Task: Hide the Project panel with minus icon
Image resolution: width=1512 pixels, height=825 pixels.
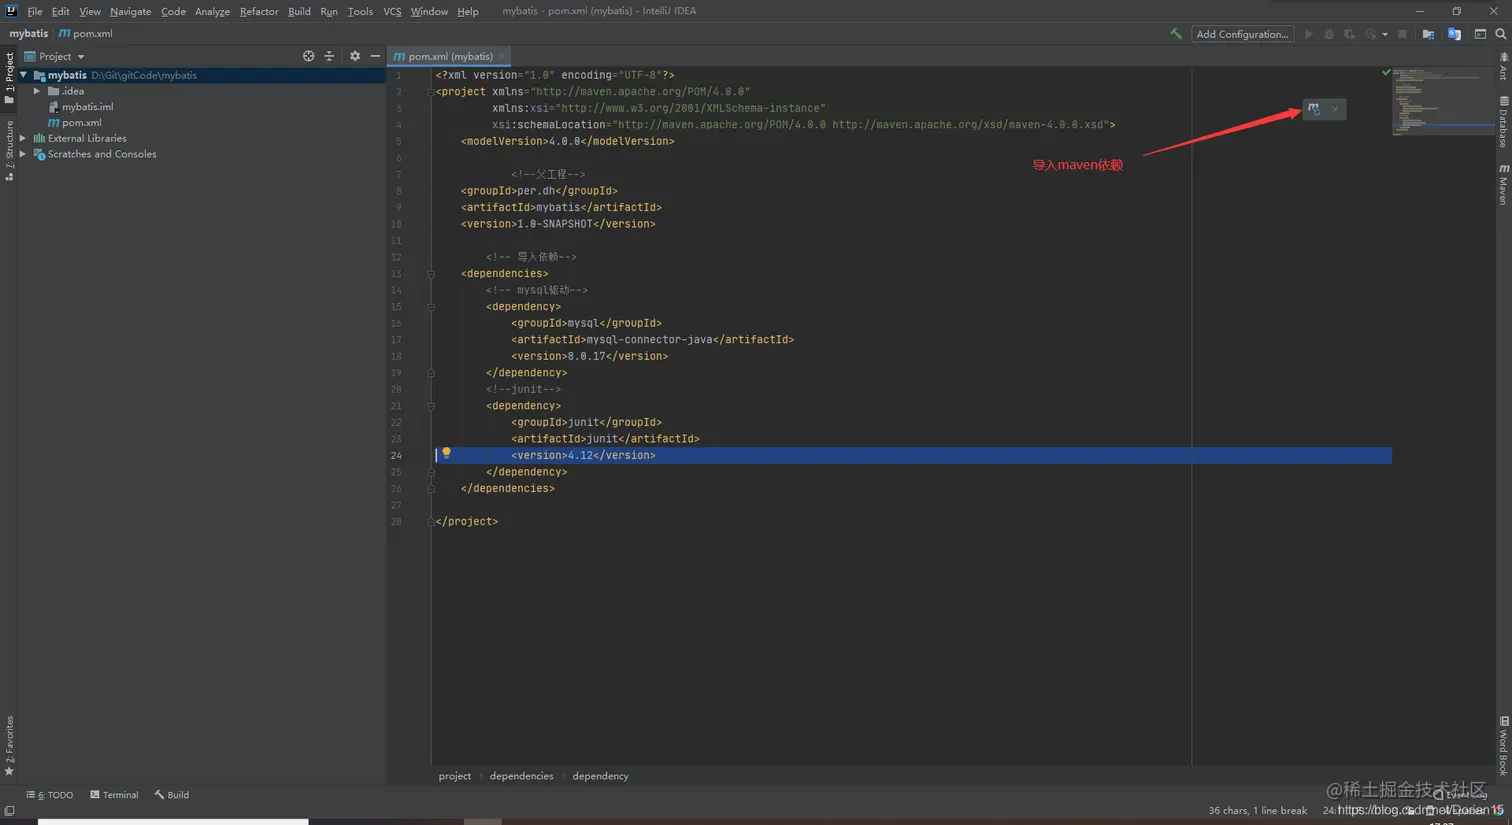Action: (x=375, y=56)
